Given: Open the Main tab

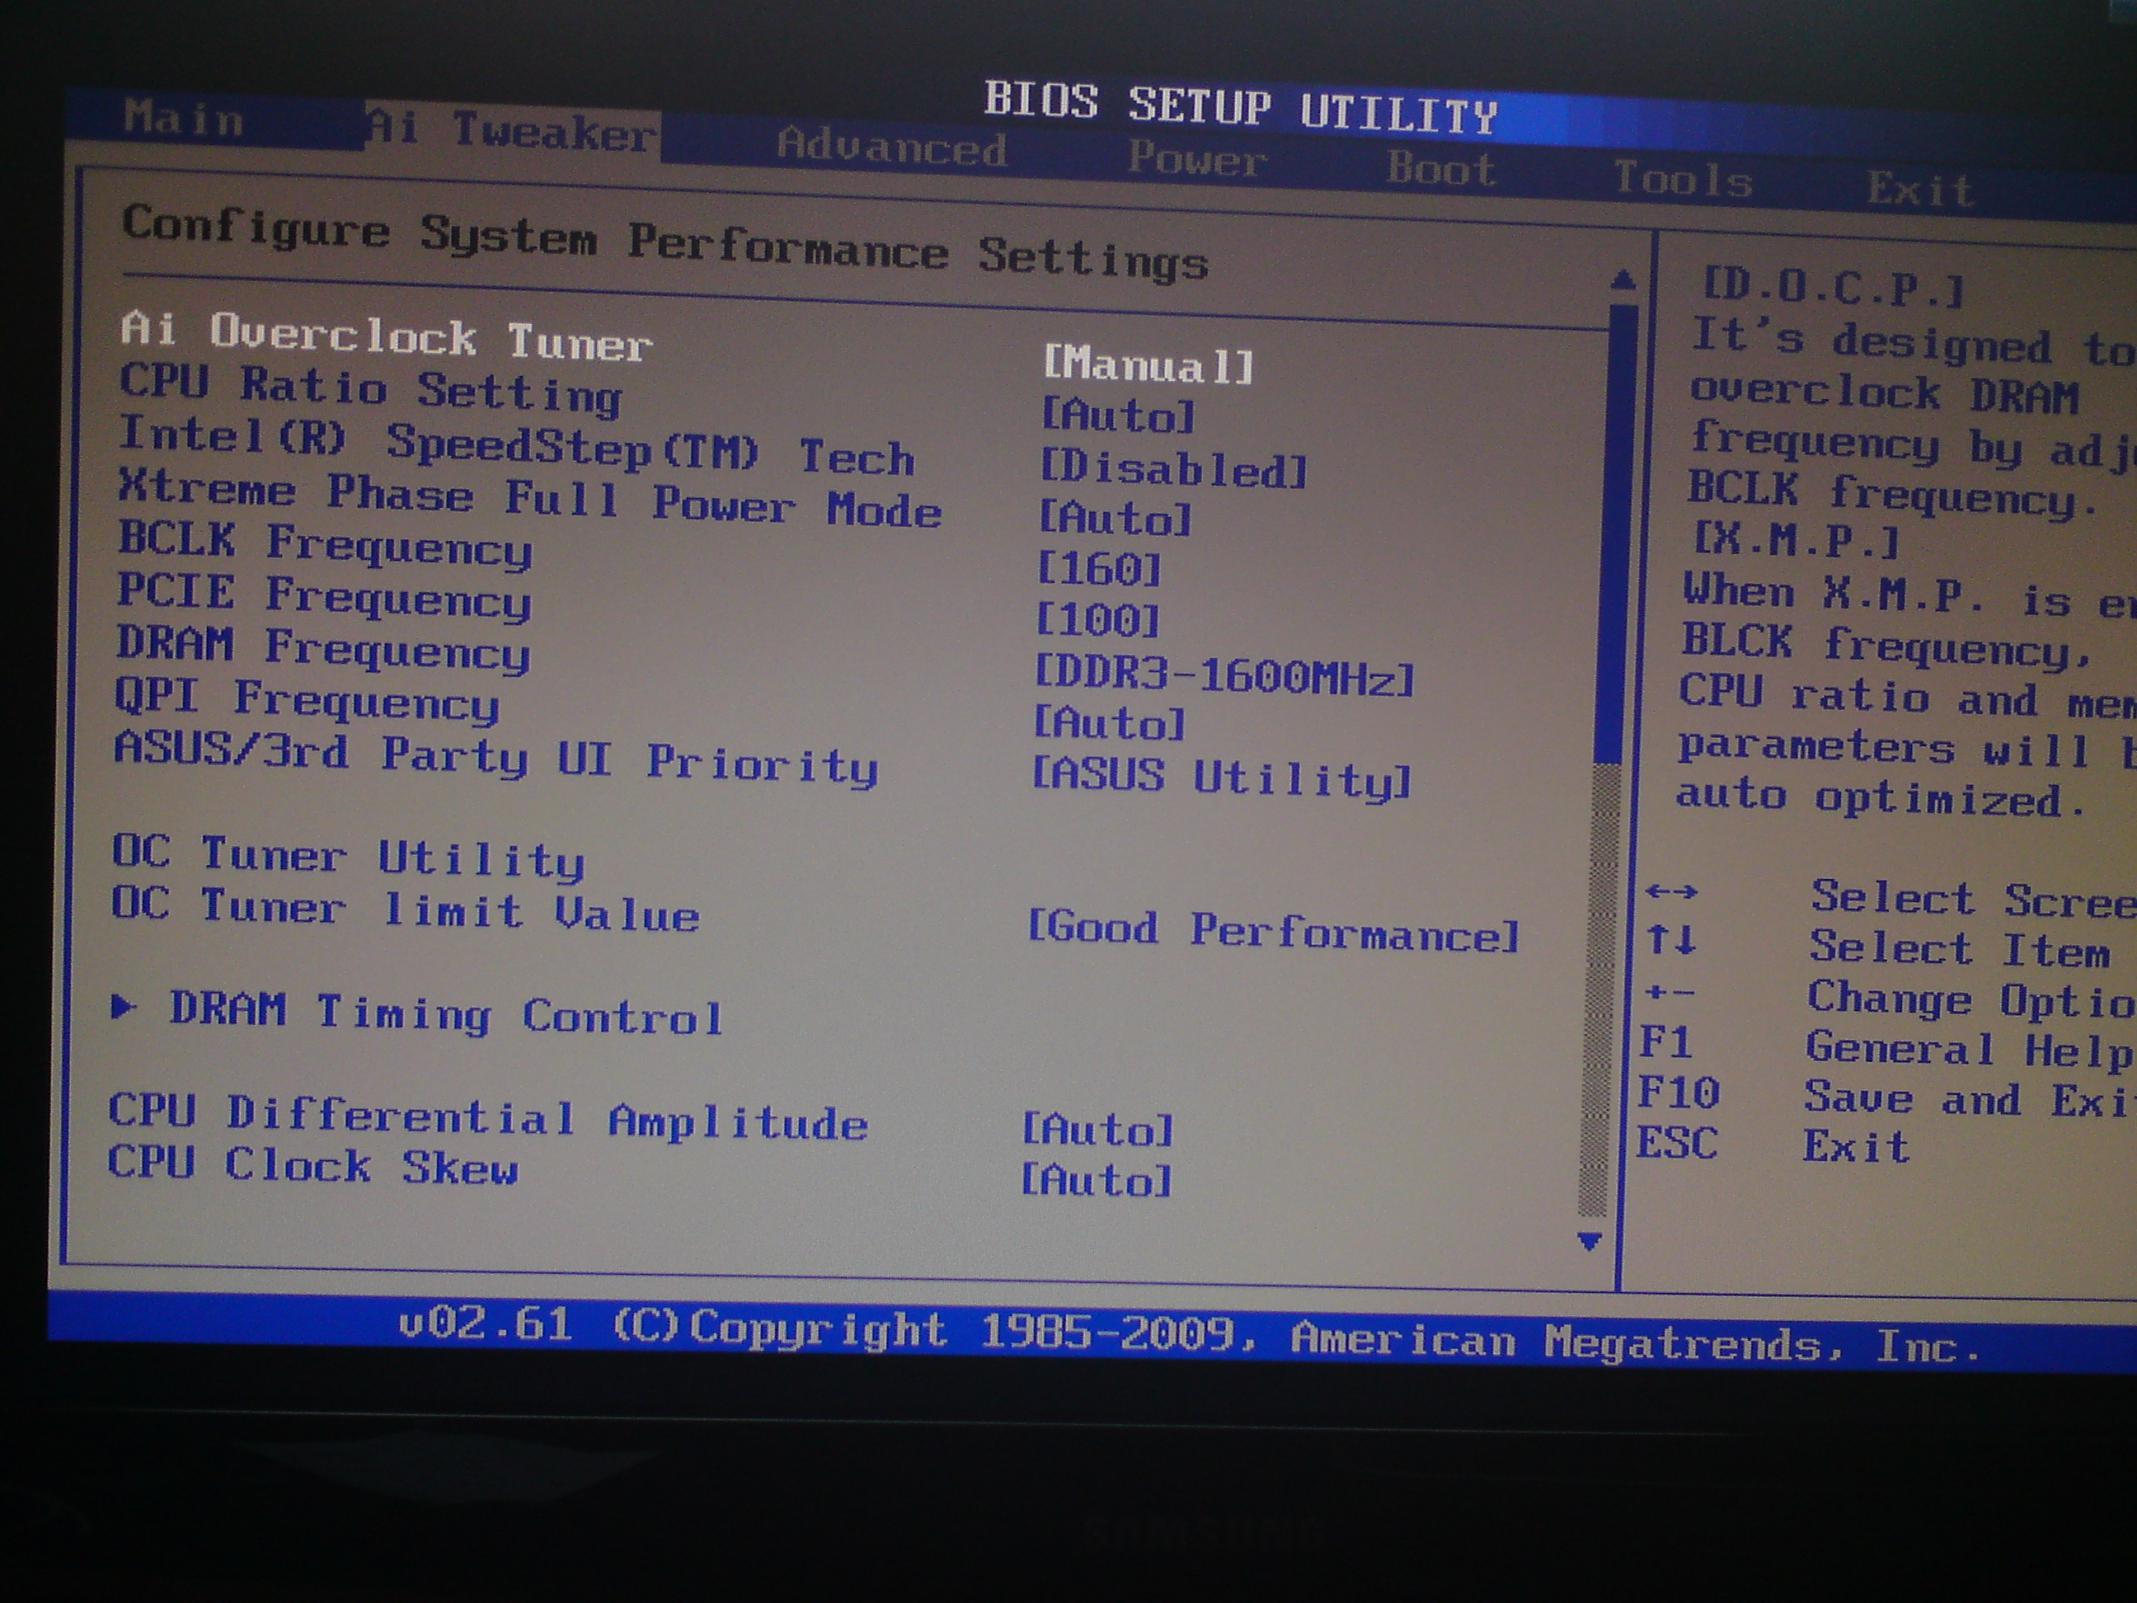Looking at the screenshot, I should (183, 119).
